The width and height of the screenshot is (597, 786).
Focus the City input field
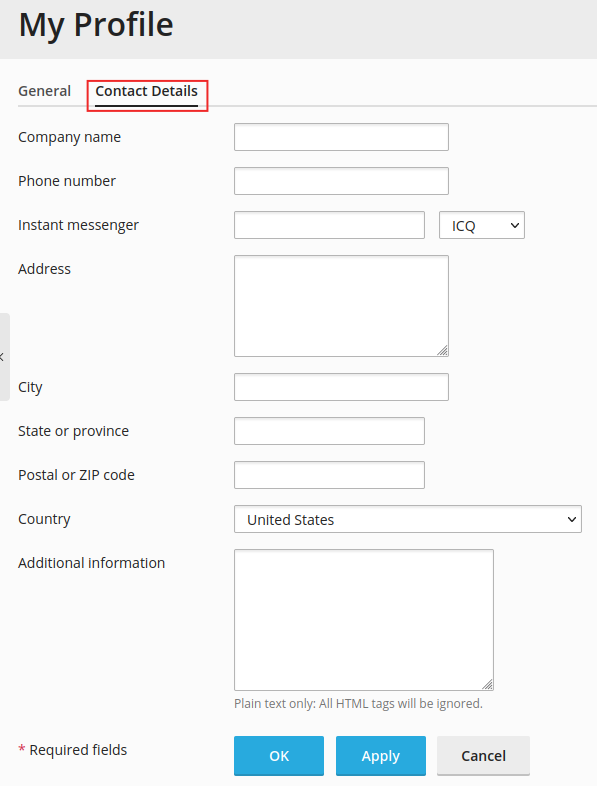(341, 387)
